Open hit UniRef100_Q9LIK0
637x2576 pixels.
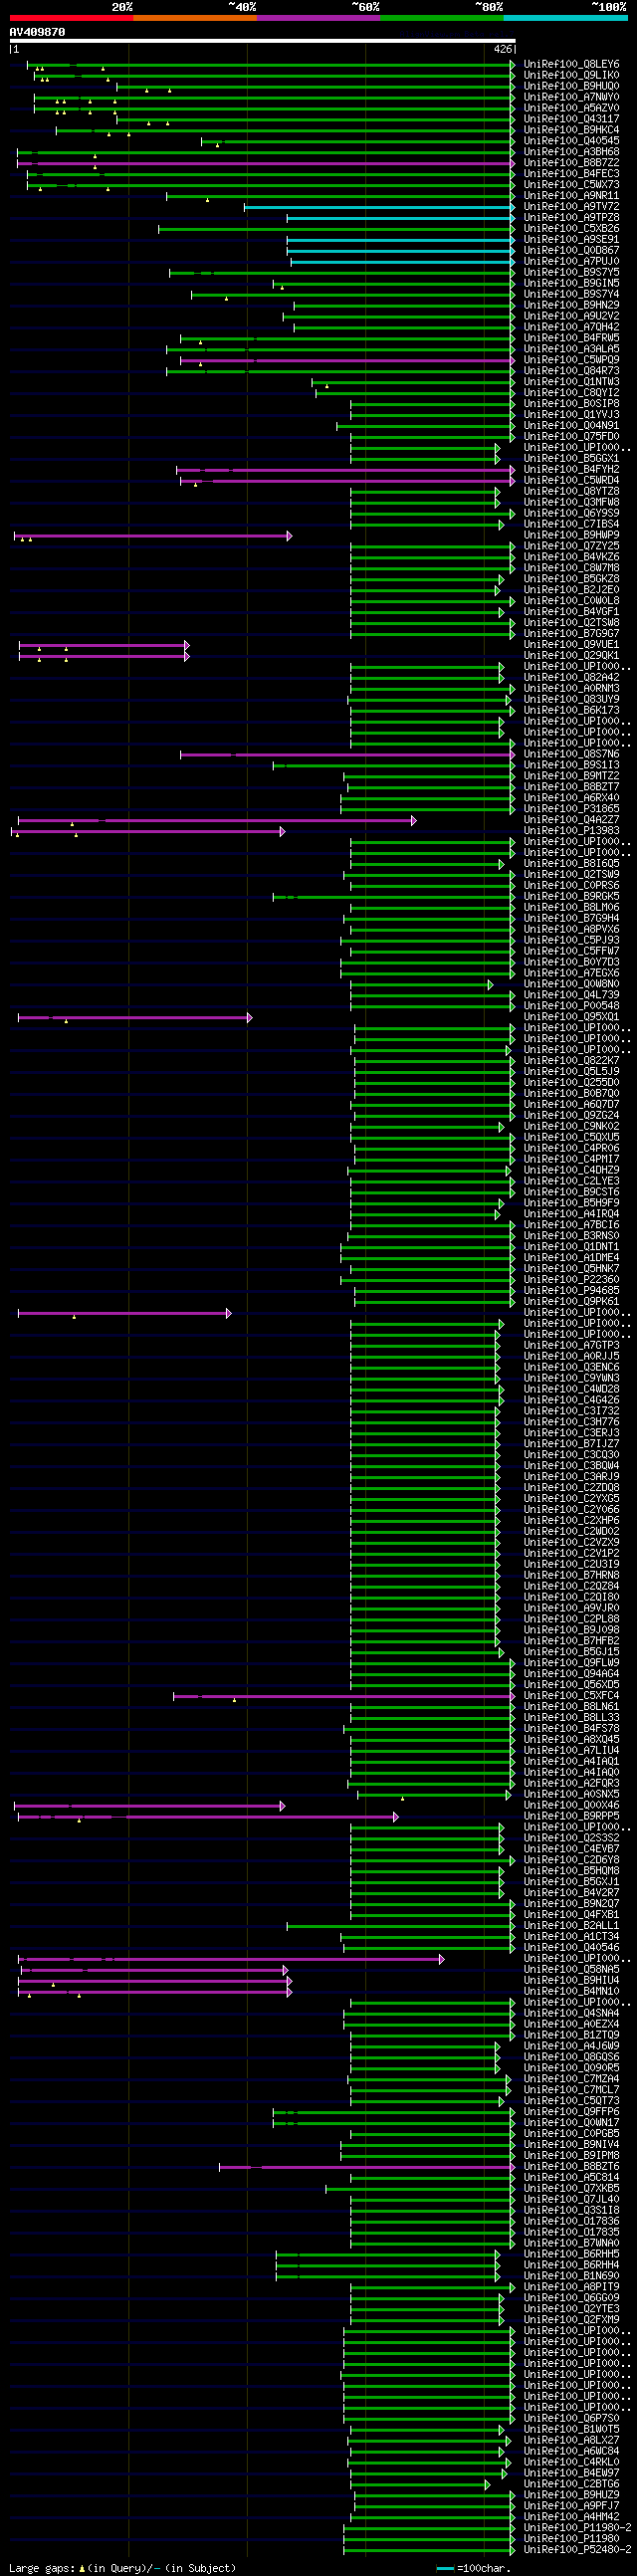[571, 76]
